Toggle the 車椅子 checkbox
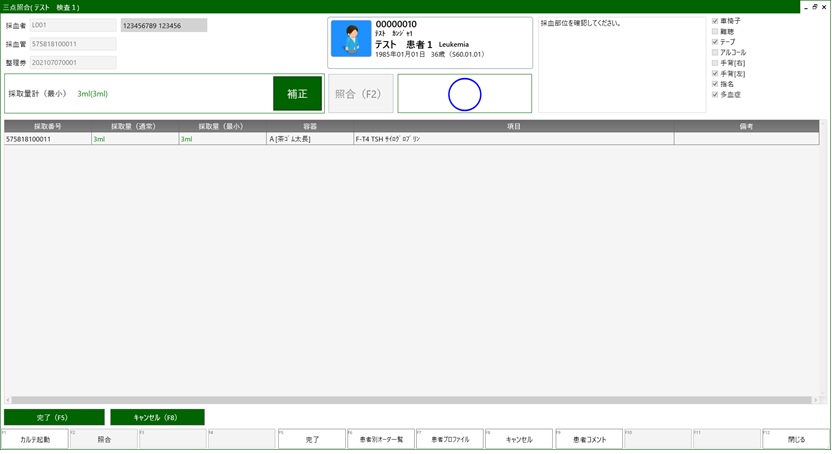The image size is (832, 454). pyautogui.click(x=715, y=21)
